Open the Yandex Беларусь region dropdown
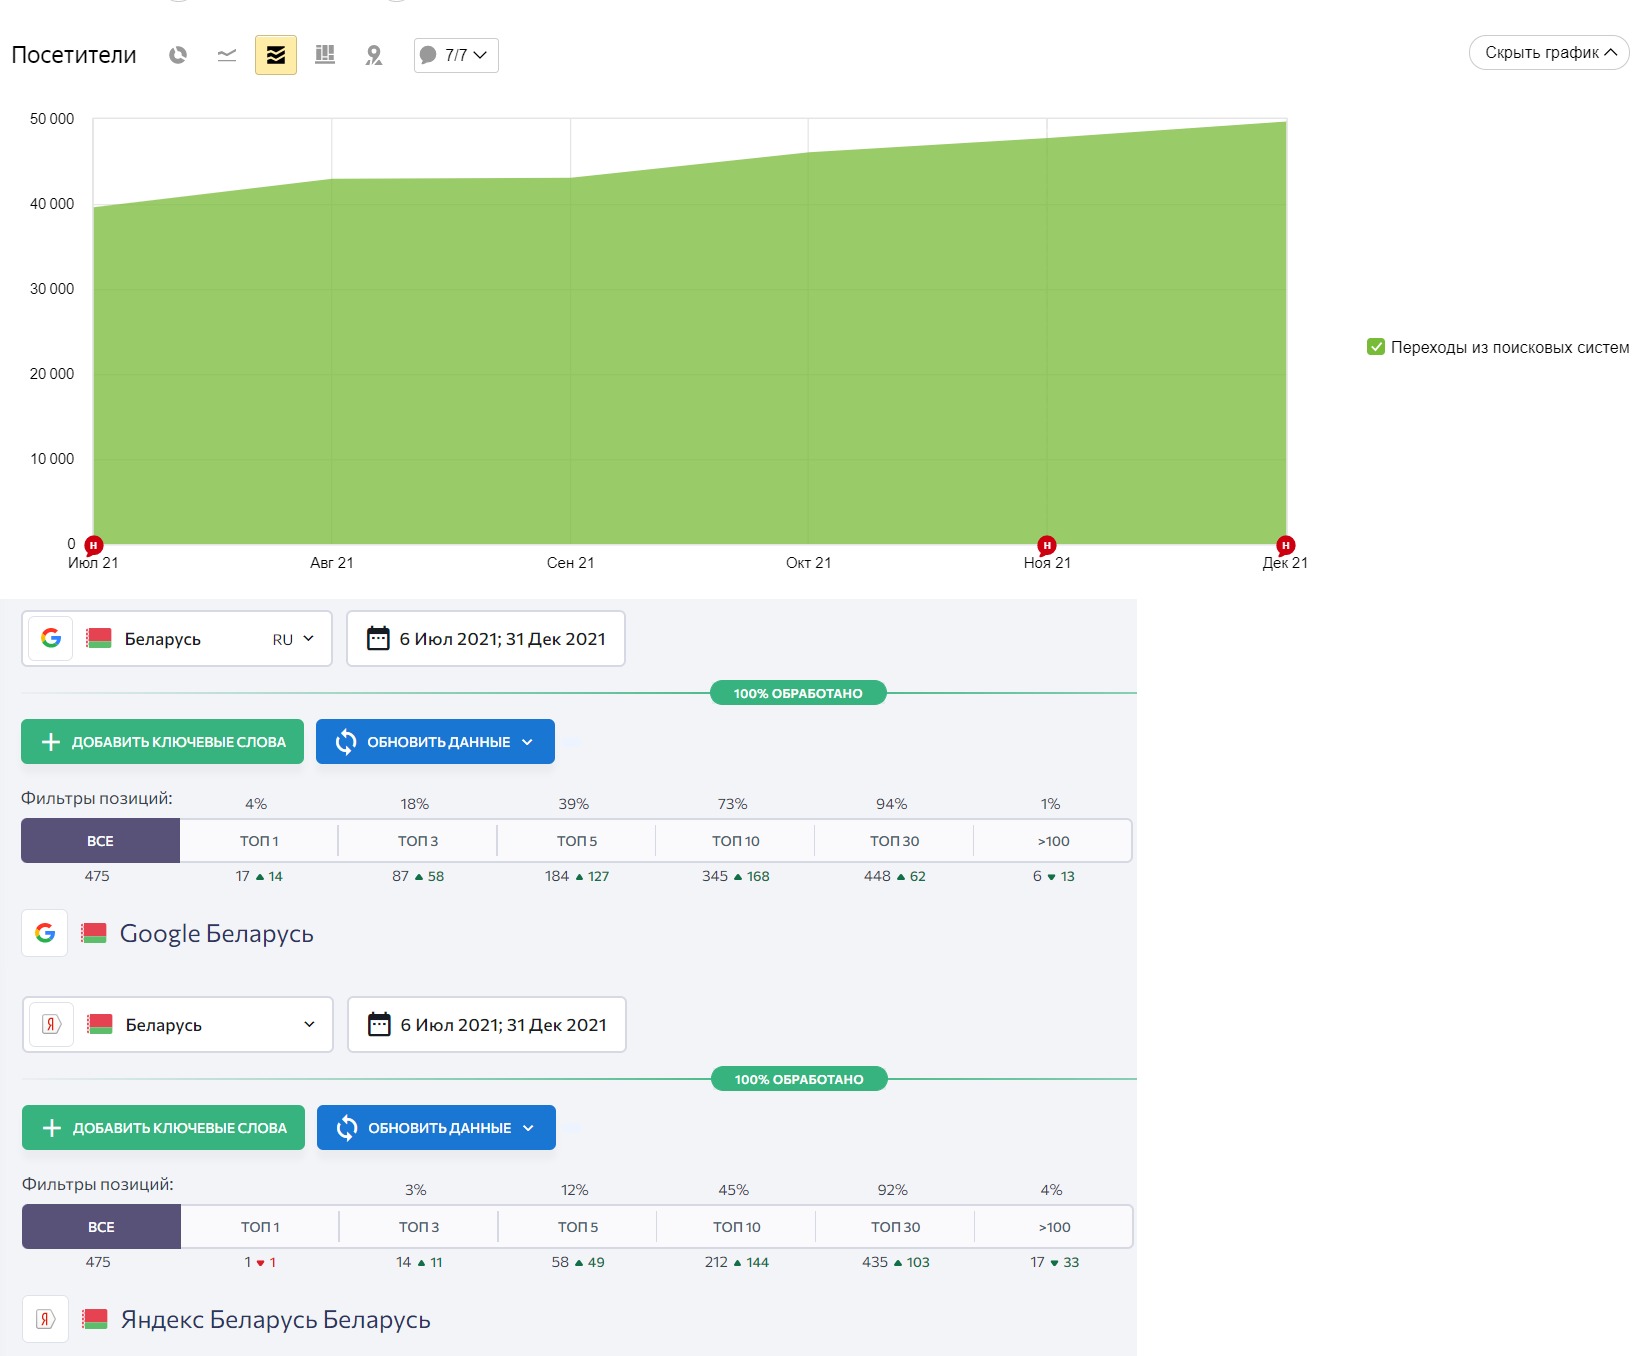1640x1356 pixels. pyautogui.click(x=178, y=1025)
